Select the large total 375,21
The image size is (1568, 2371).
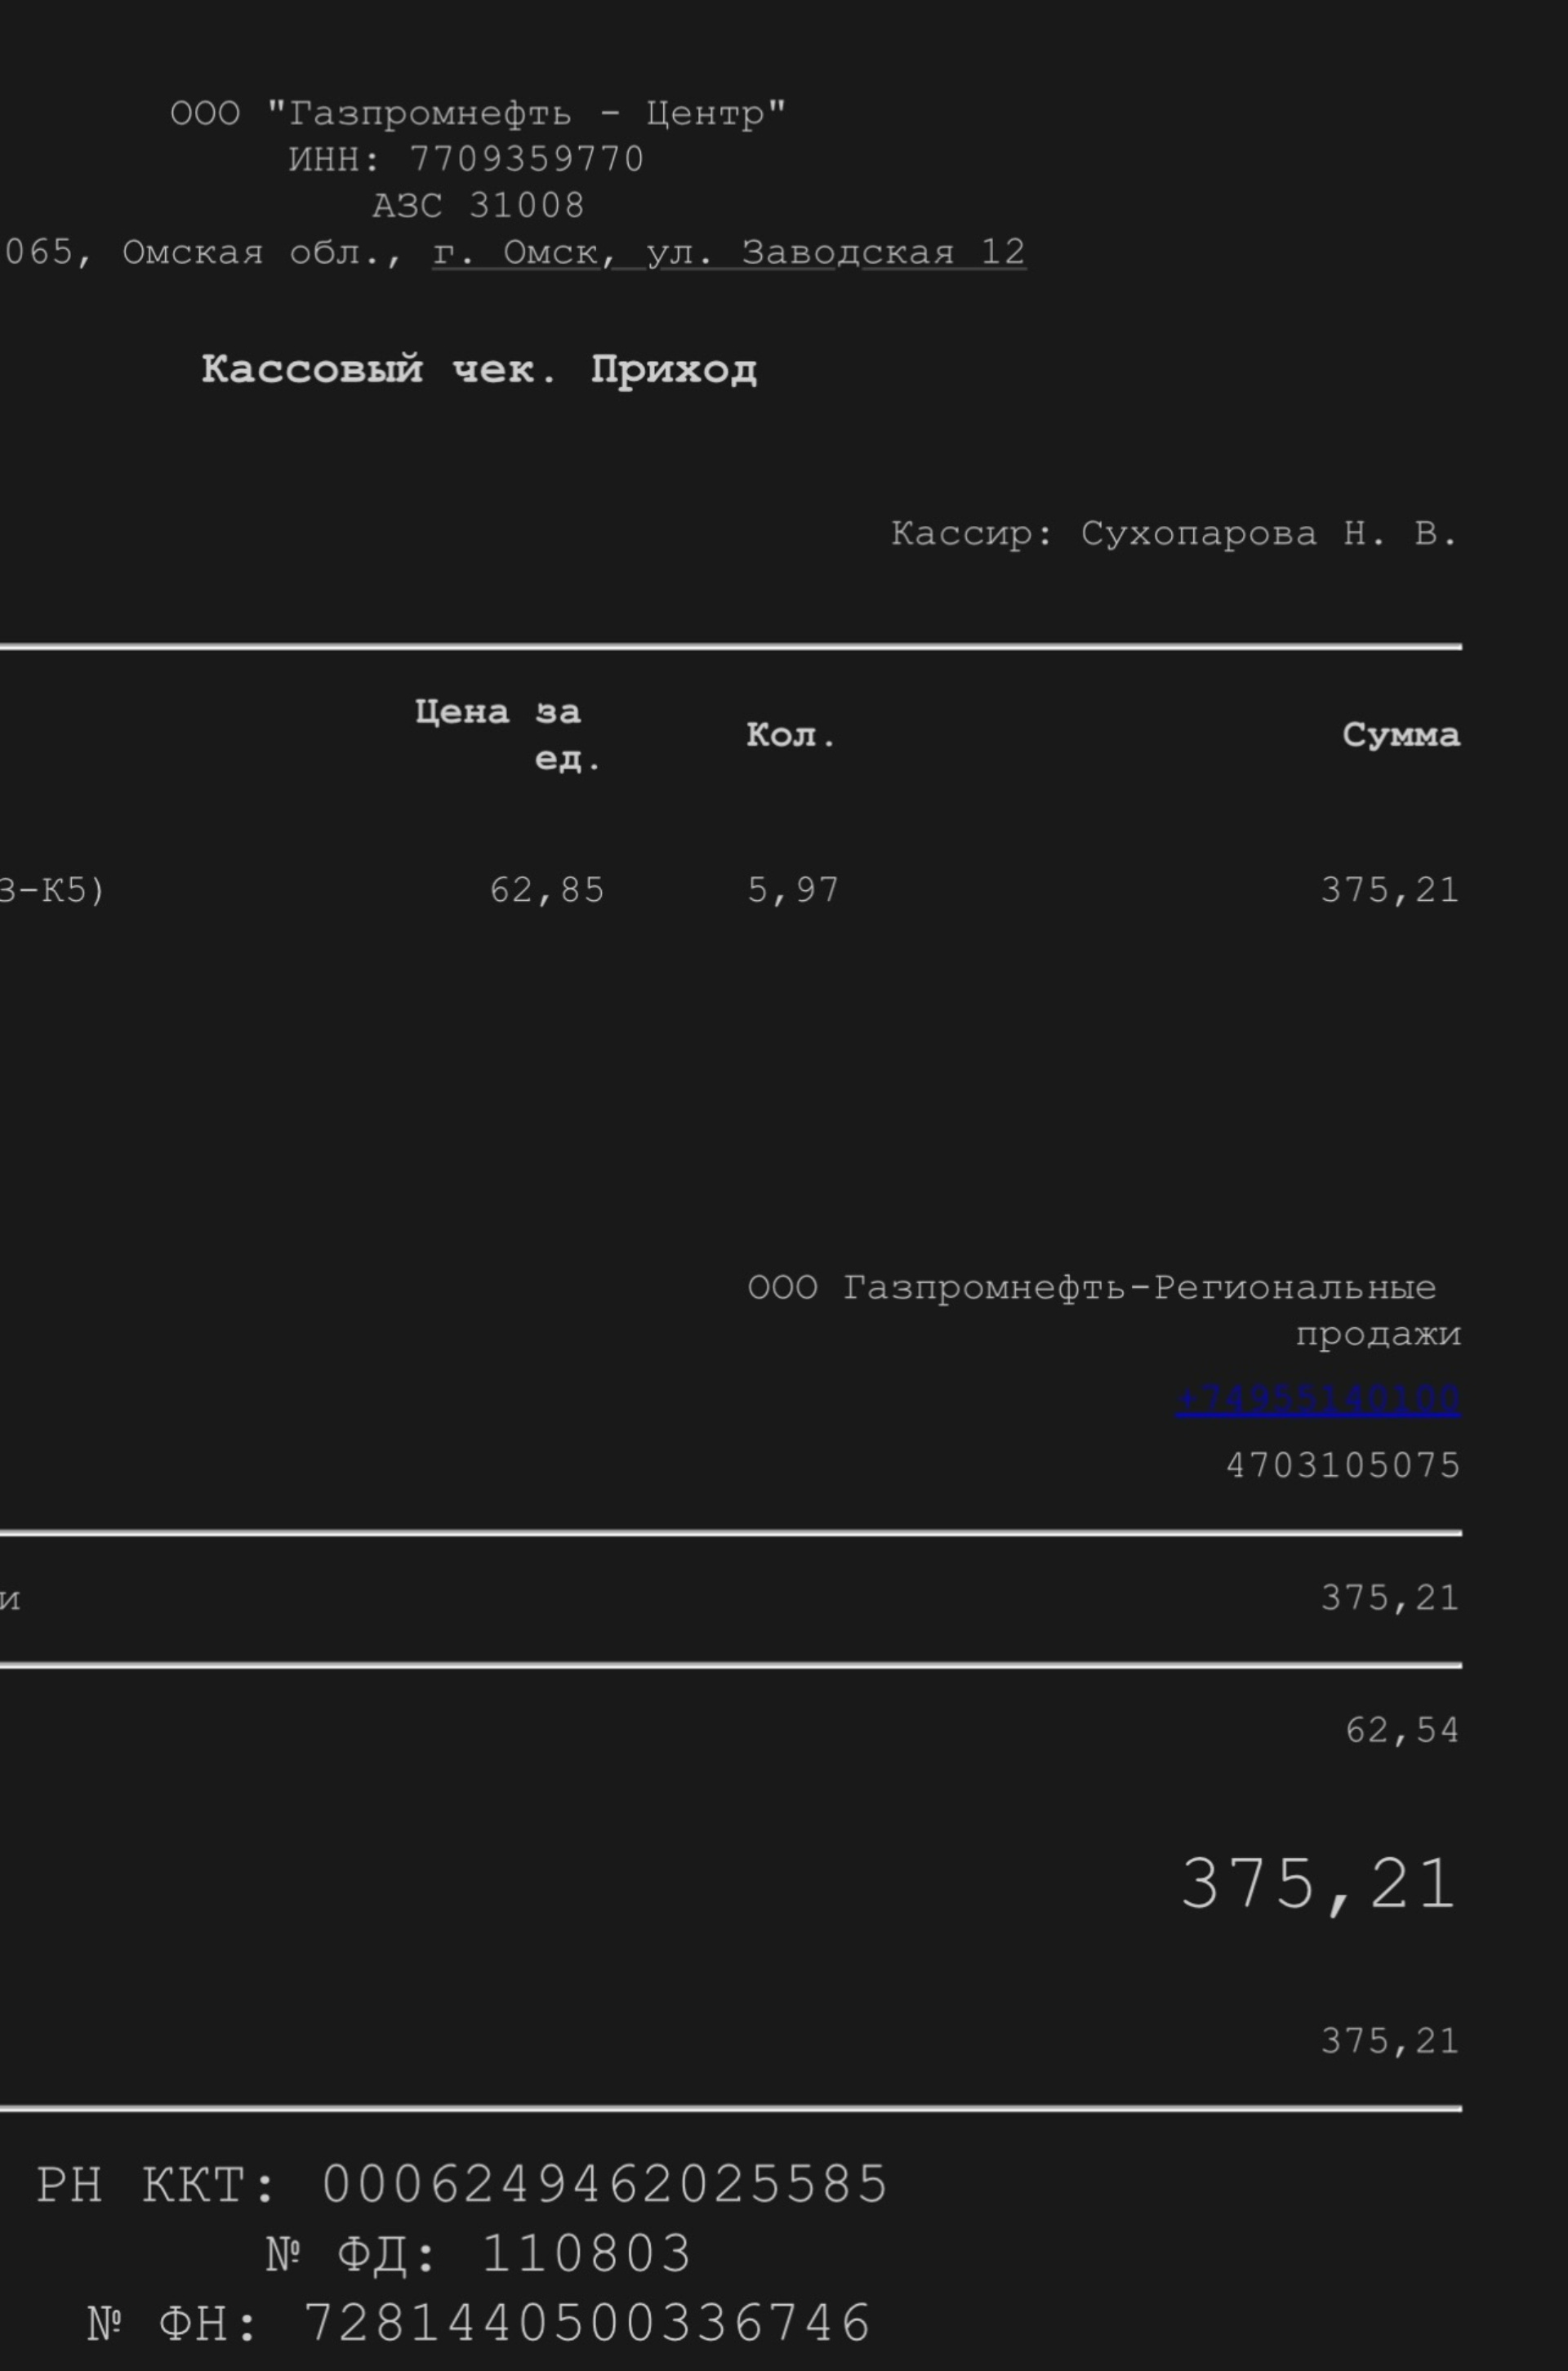(x=1318, y=1885)
